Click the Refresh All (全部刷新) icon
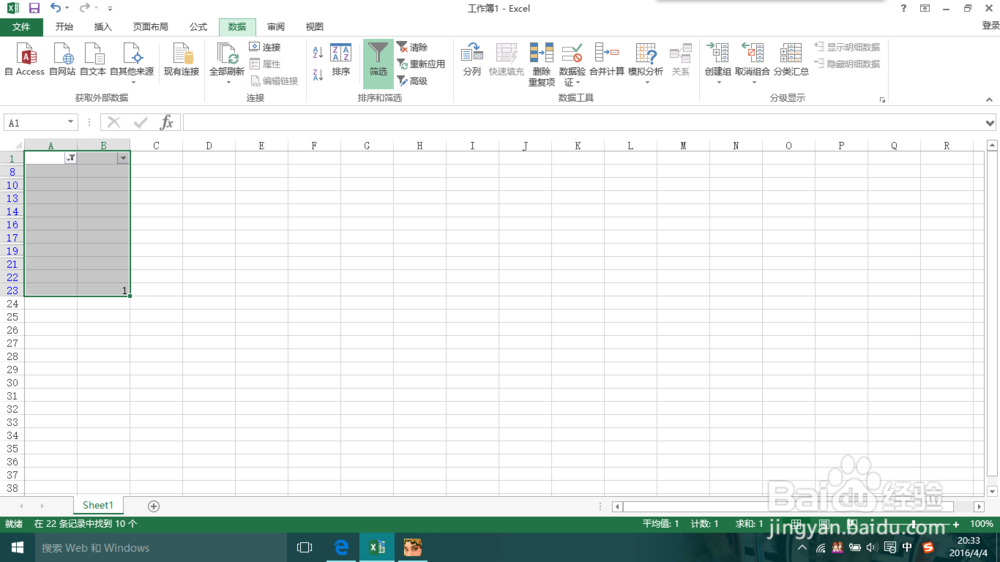Screen dimensions: 1000x562 (226, 54)
